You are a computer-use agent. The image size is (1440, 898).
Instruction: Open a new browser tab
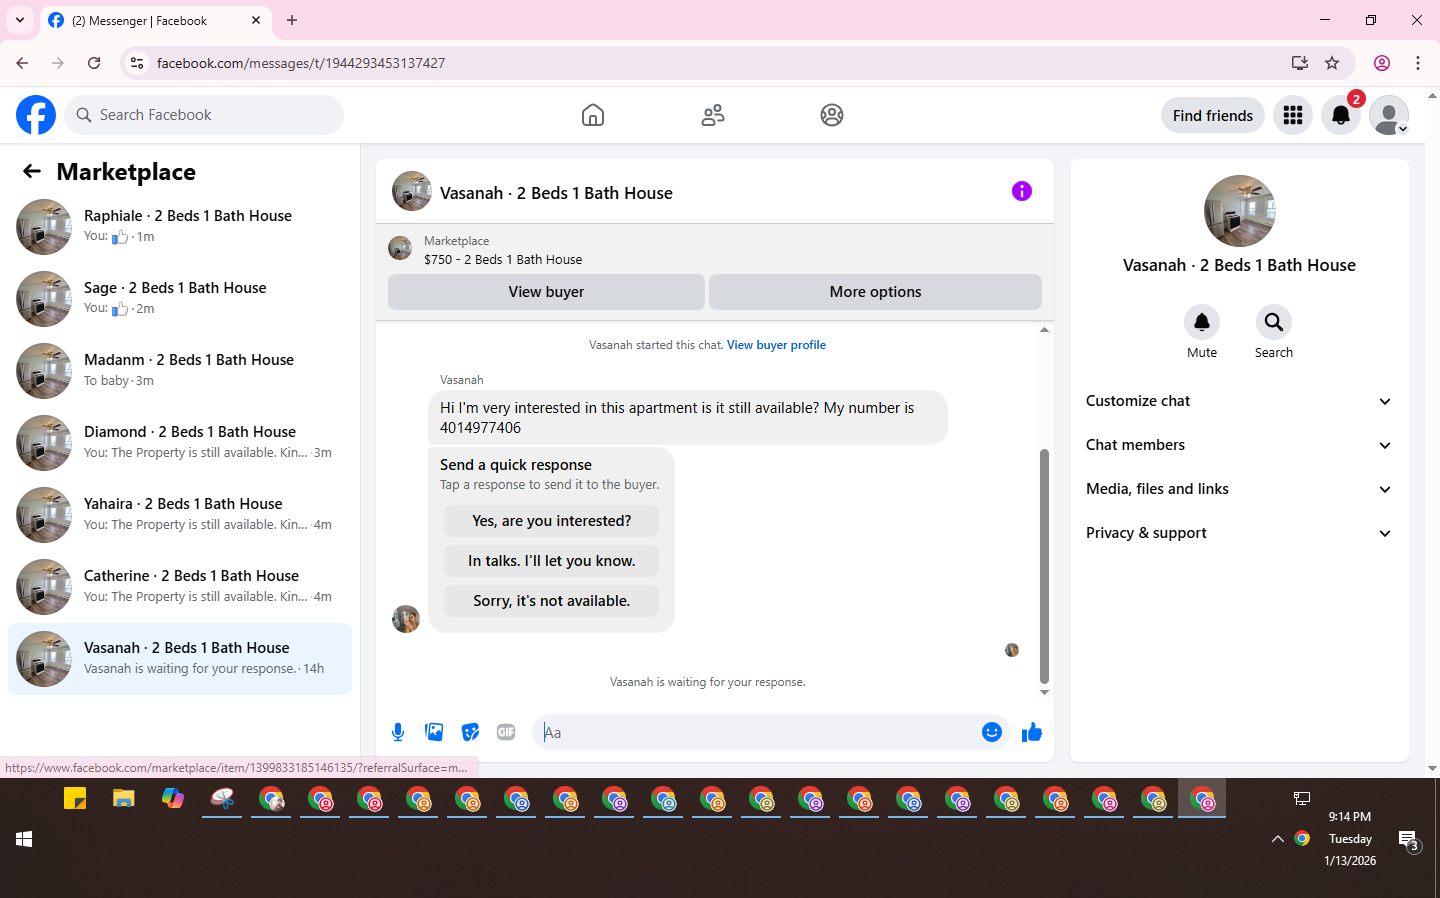click(x=292, y=20)
